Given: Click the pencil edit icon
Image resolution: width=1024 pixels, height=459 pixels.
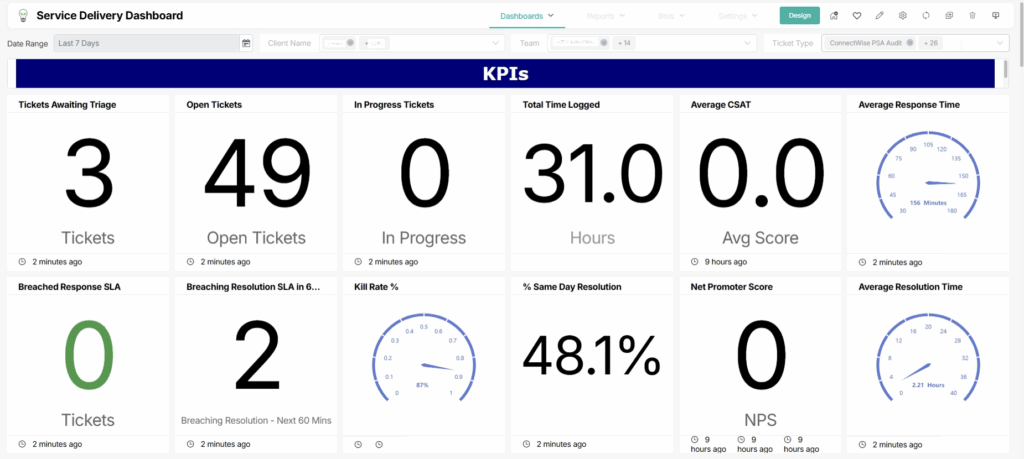Looking at the screenshot, I should 880,16.
